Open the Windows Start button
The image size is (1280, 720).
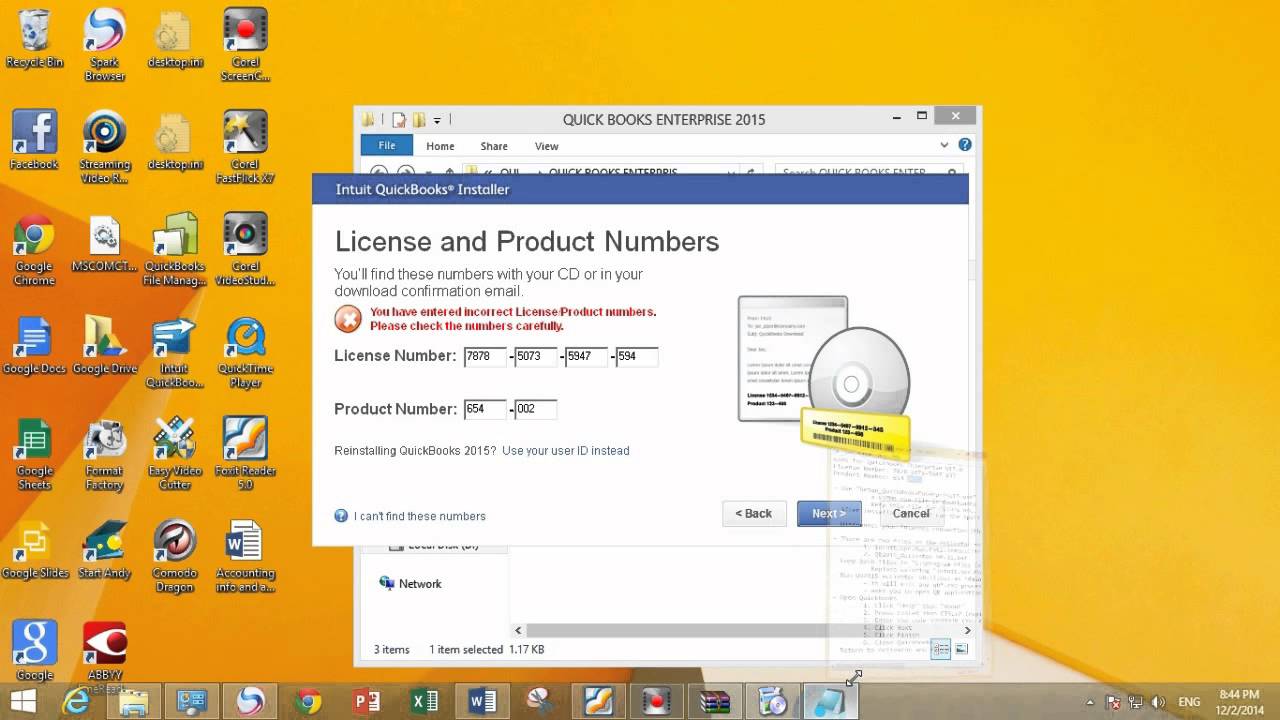pos(23,702)
